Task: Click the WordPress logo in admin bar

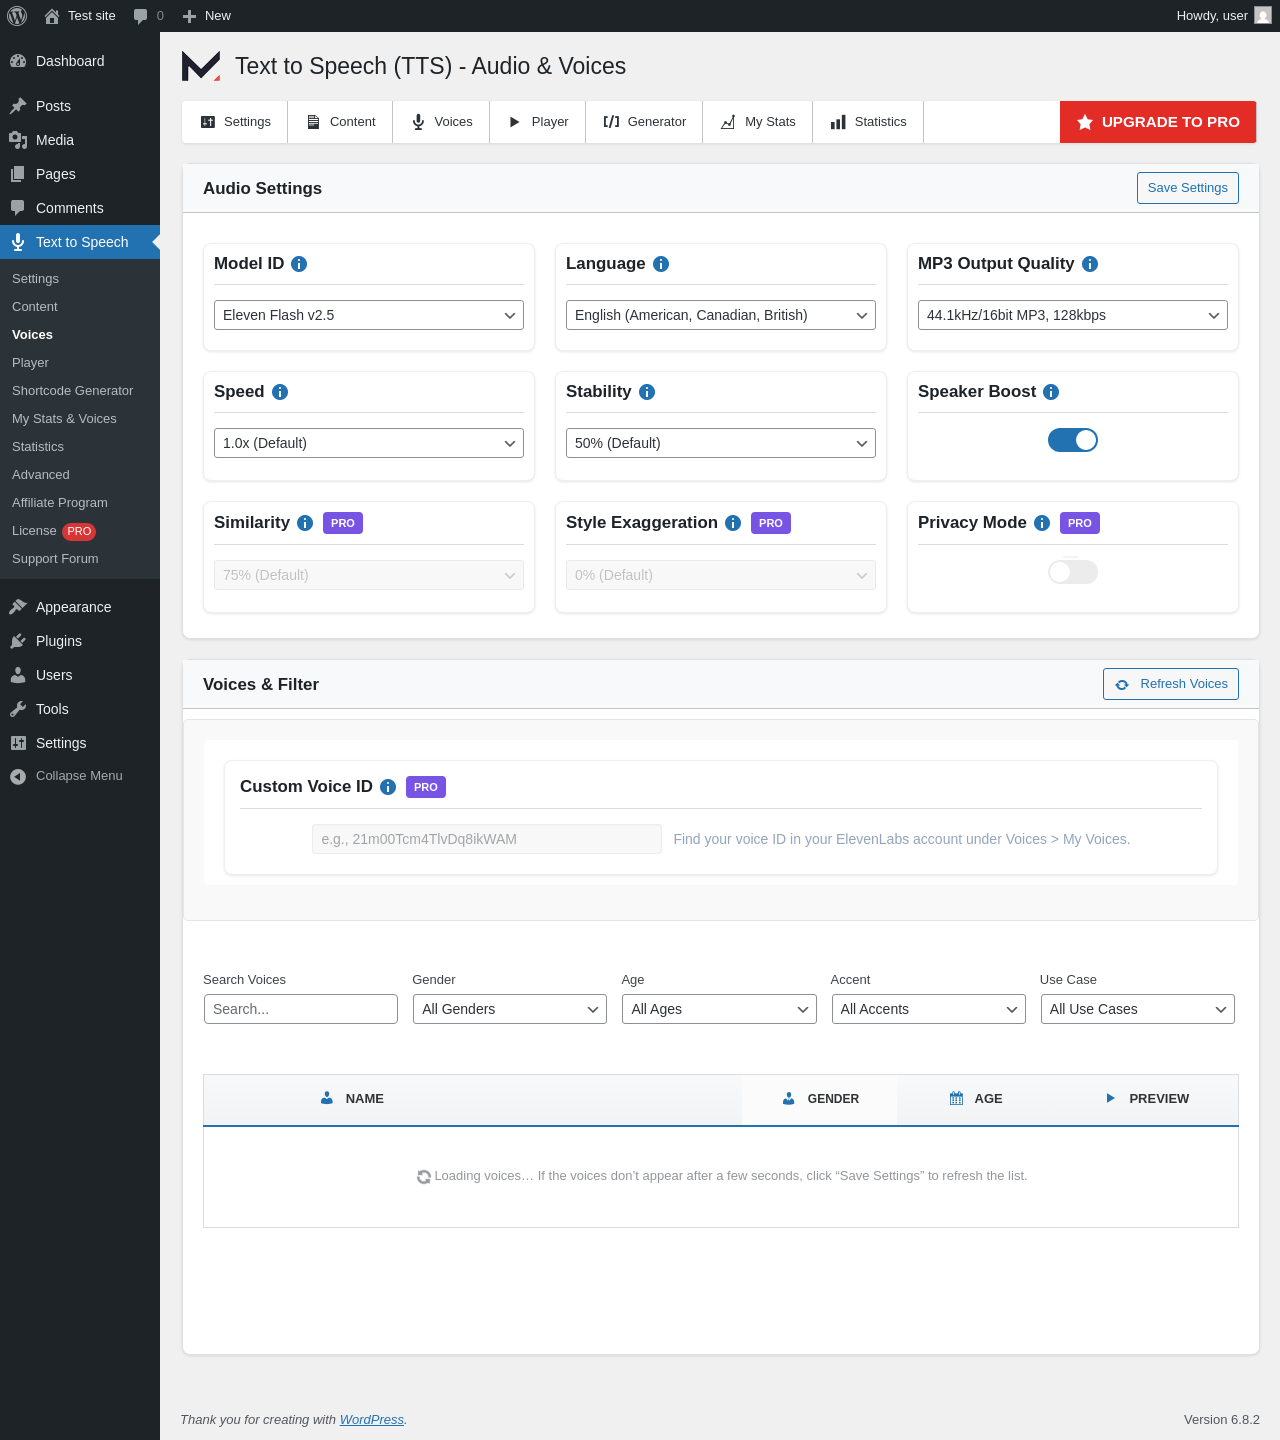Action: [17, 16]
